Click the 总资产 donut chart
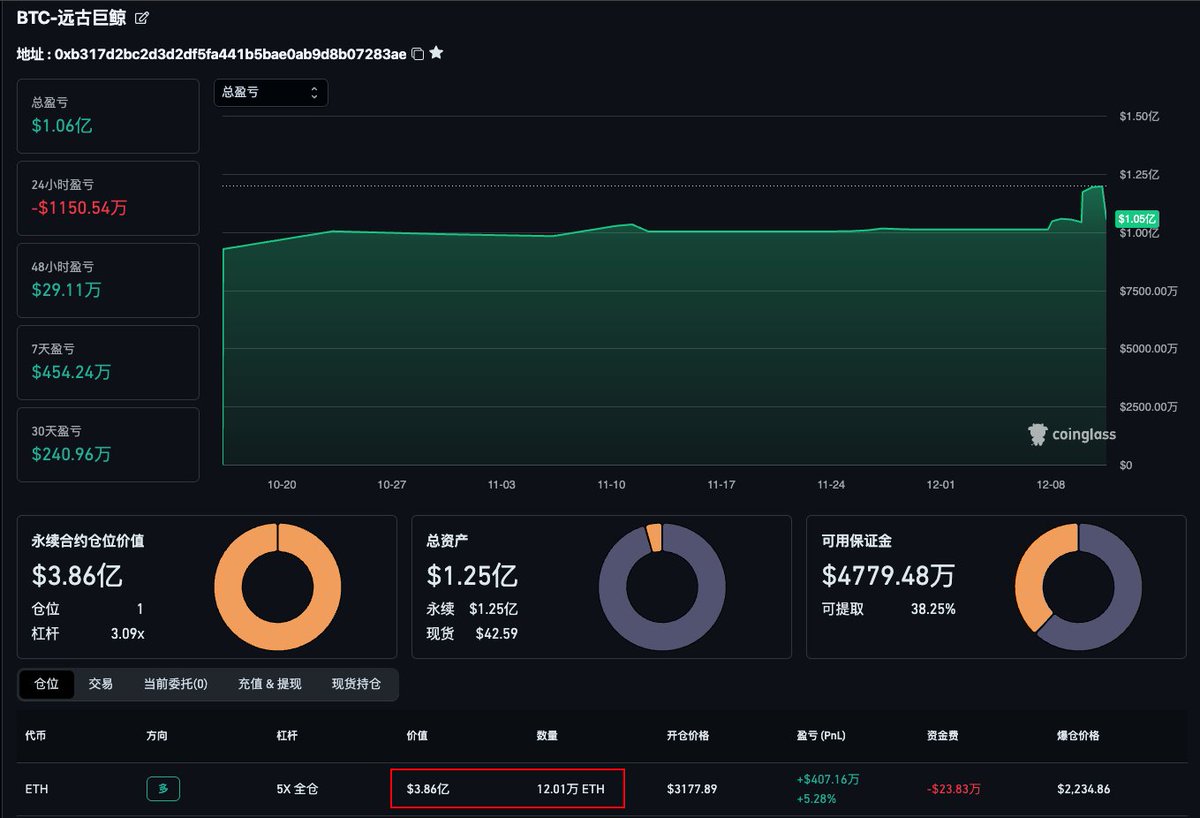The height and width of the screenshot is (818, 1200). point(662,585)
